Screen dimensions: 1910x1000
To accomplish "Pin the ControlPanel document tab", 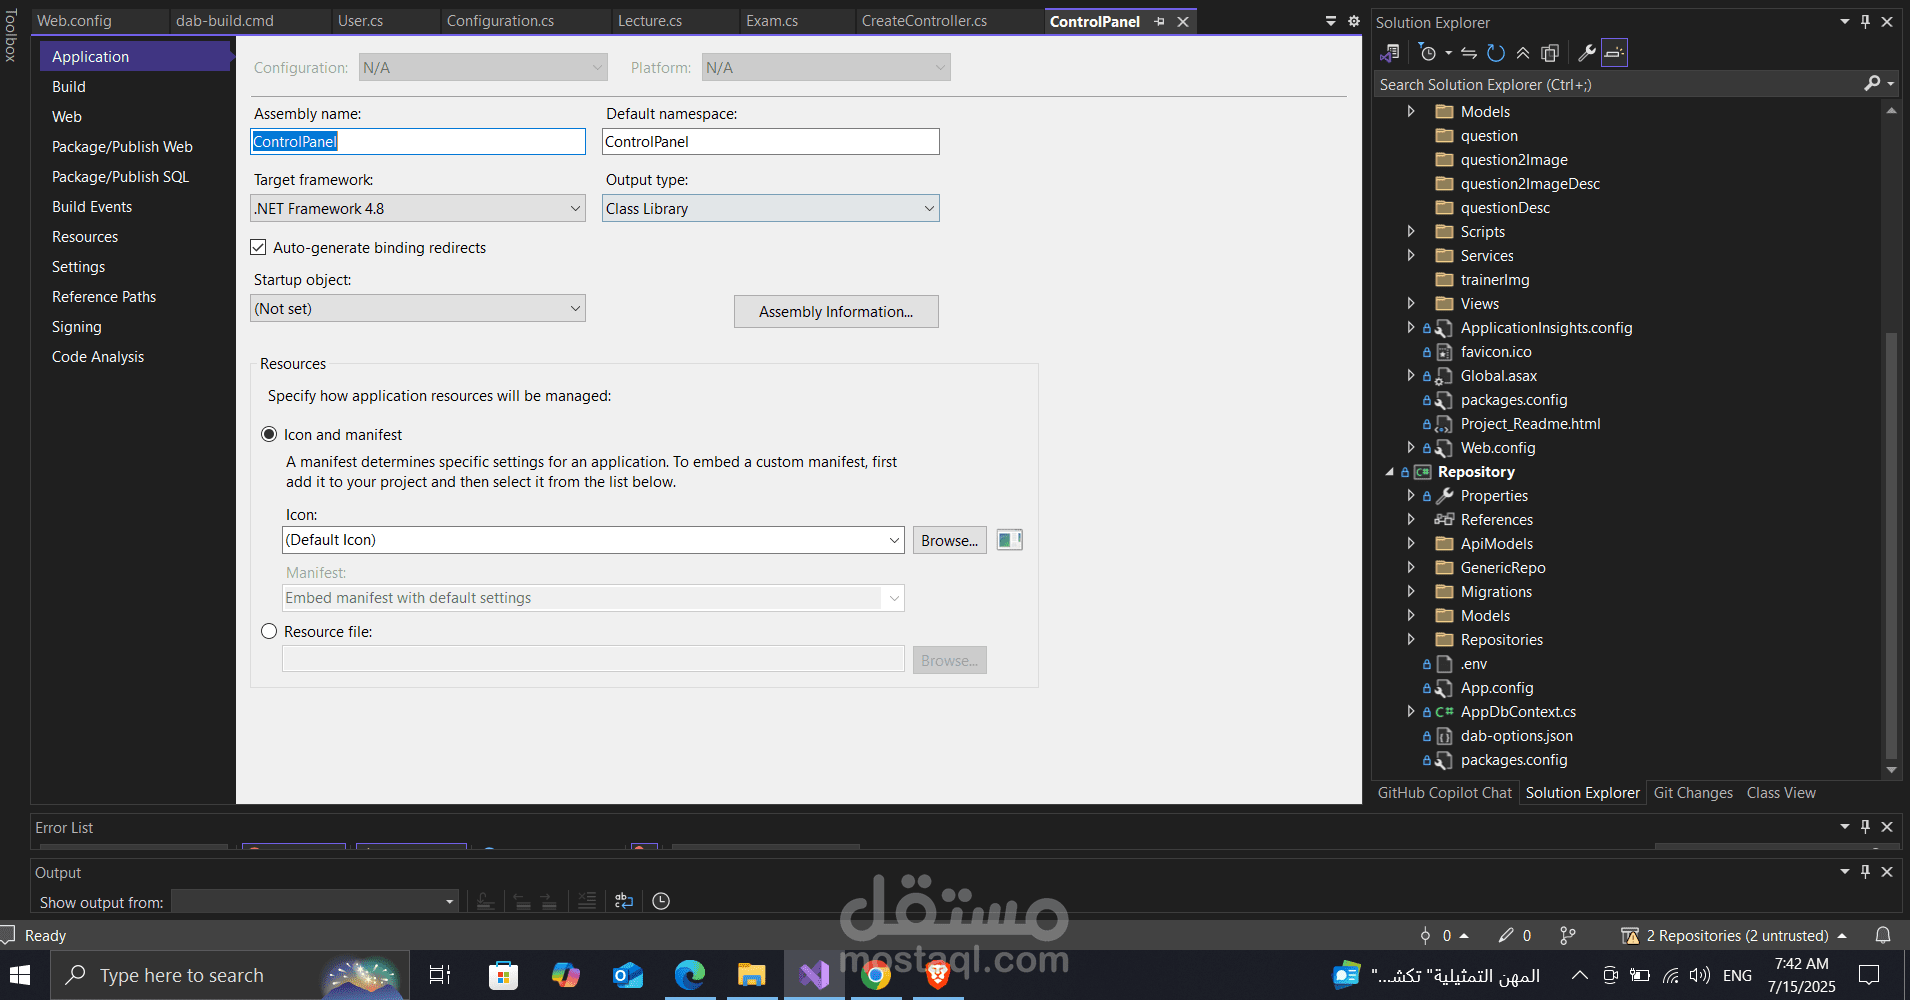I will click(x=1160, y=21).
